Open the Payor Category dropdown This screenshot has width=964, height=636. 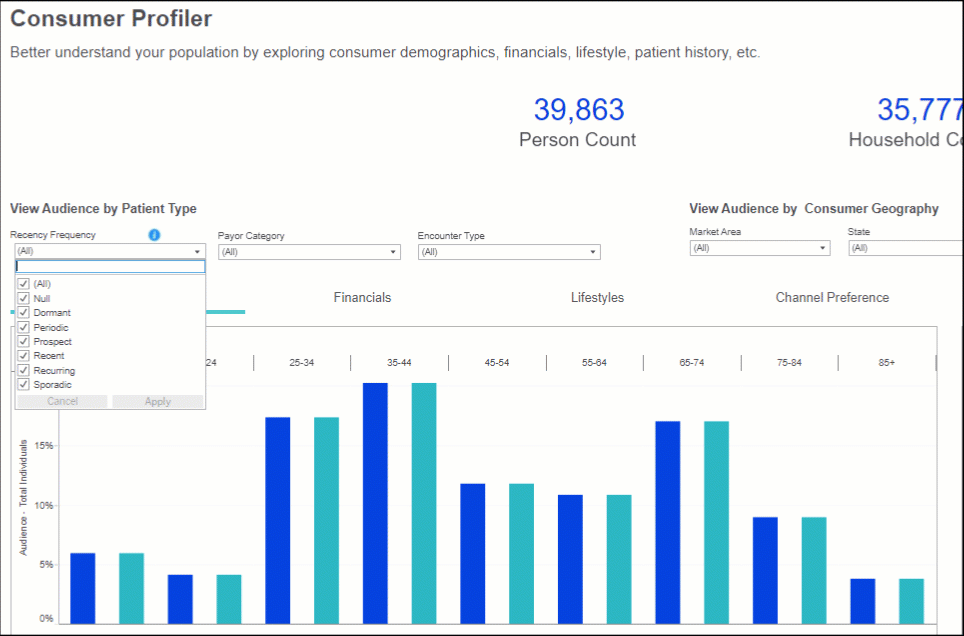pos(308,252)
